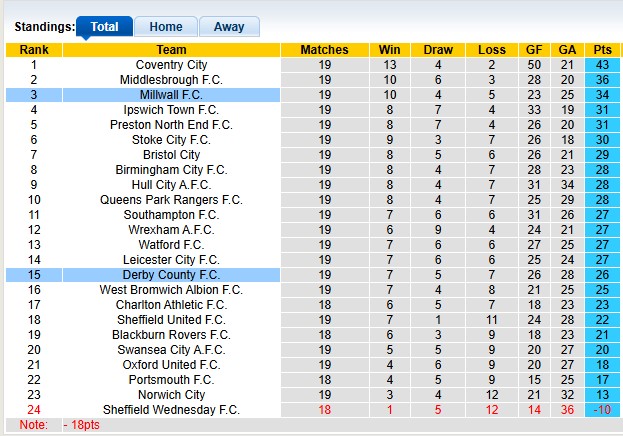Click the Rank column header

click(x=34, y=50)
